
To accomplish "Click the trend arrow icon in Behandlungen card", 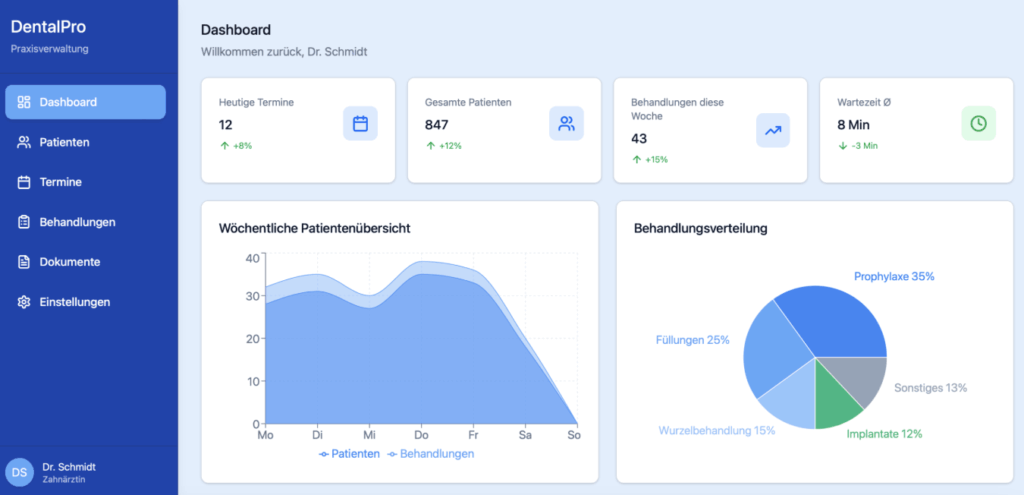I will pyautogui.click(x=772, y=130).
